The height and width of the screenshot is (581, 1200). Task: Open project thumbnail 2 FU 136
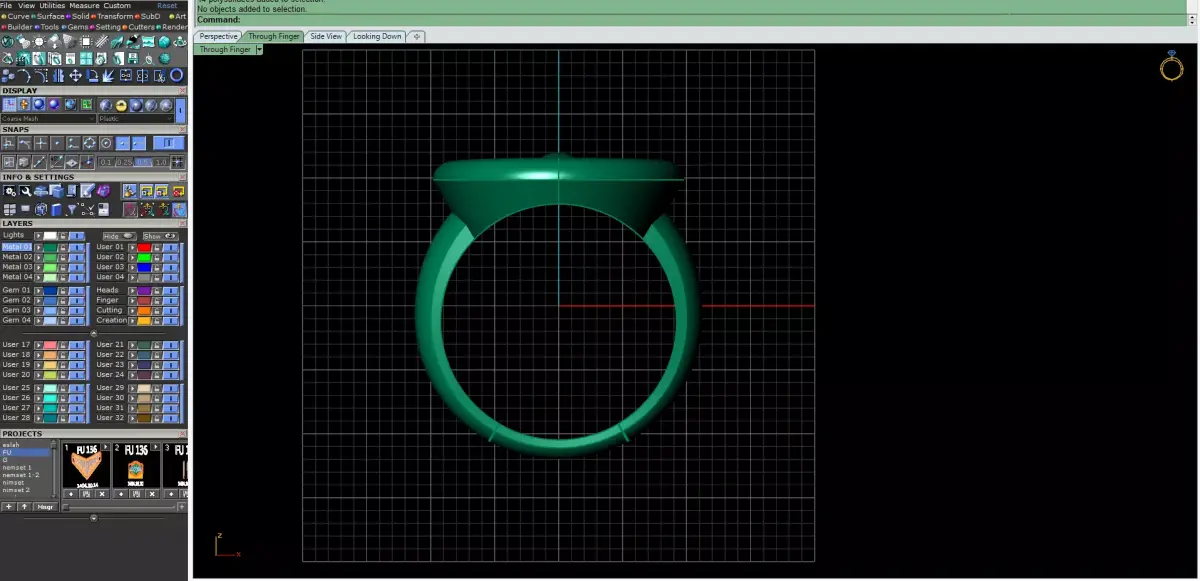coord(136,465)
